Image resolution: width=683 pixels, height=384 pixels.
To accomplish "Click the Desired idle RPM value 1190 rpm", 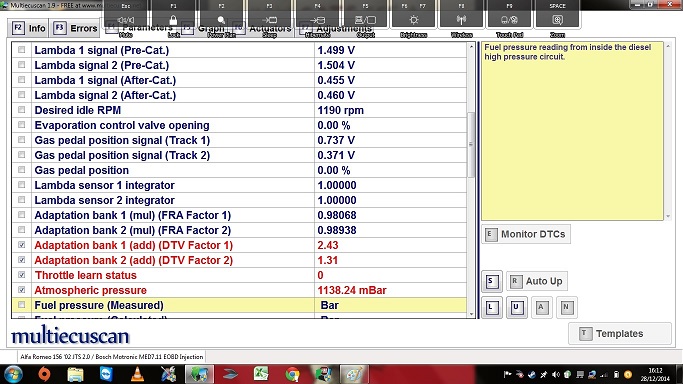I will (341, 110).
